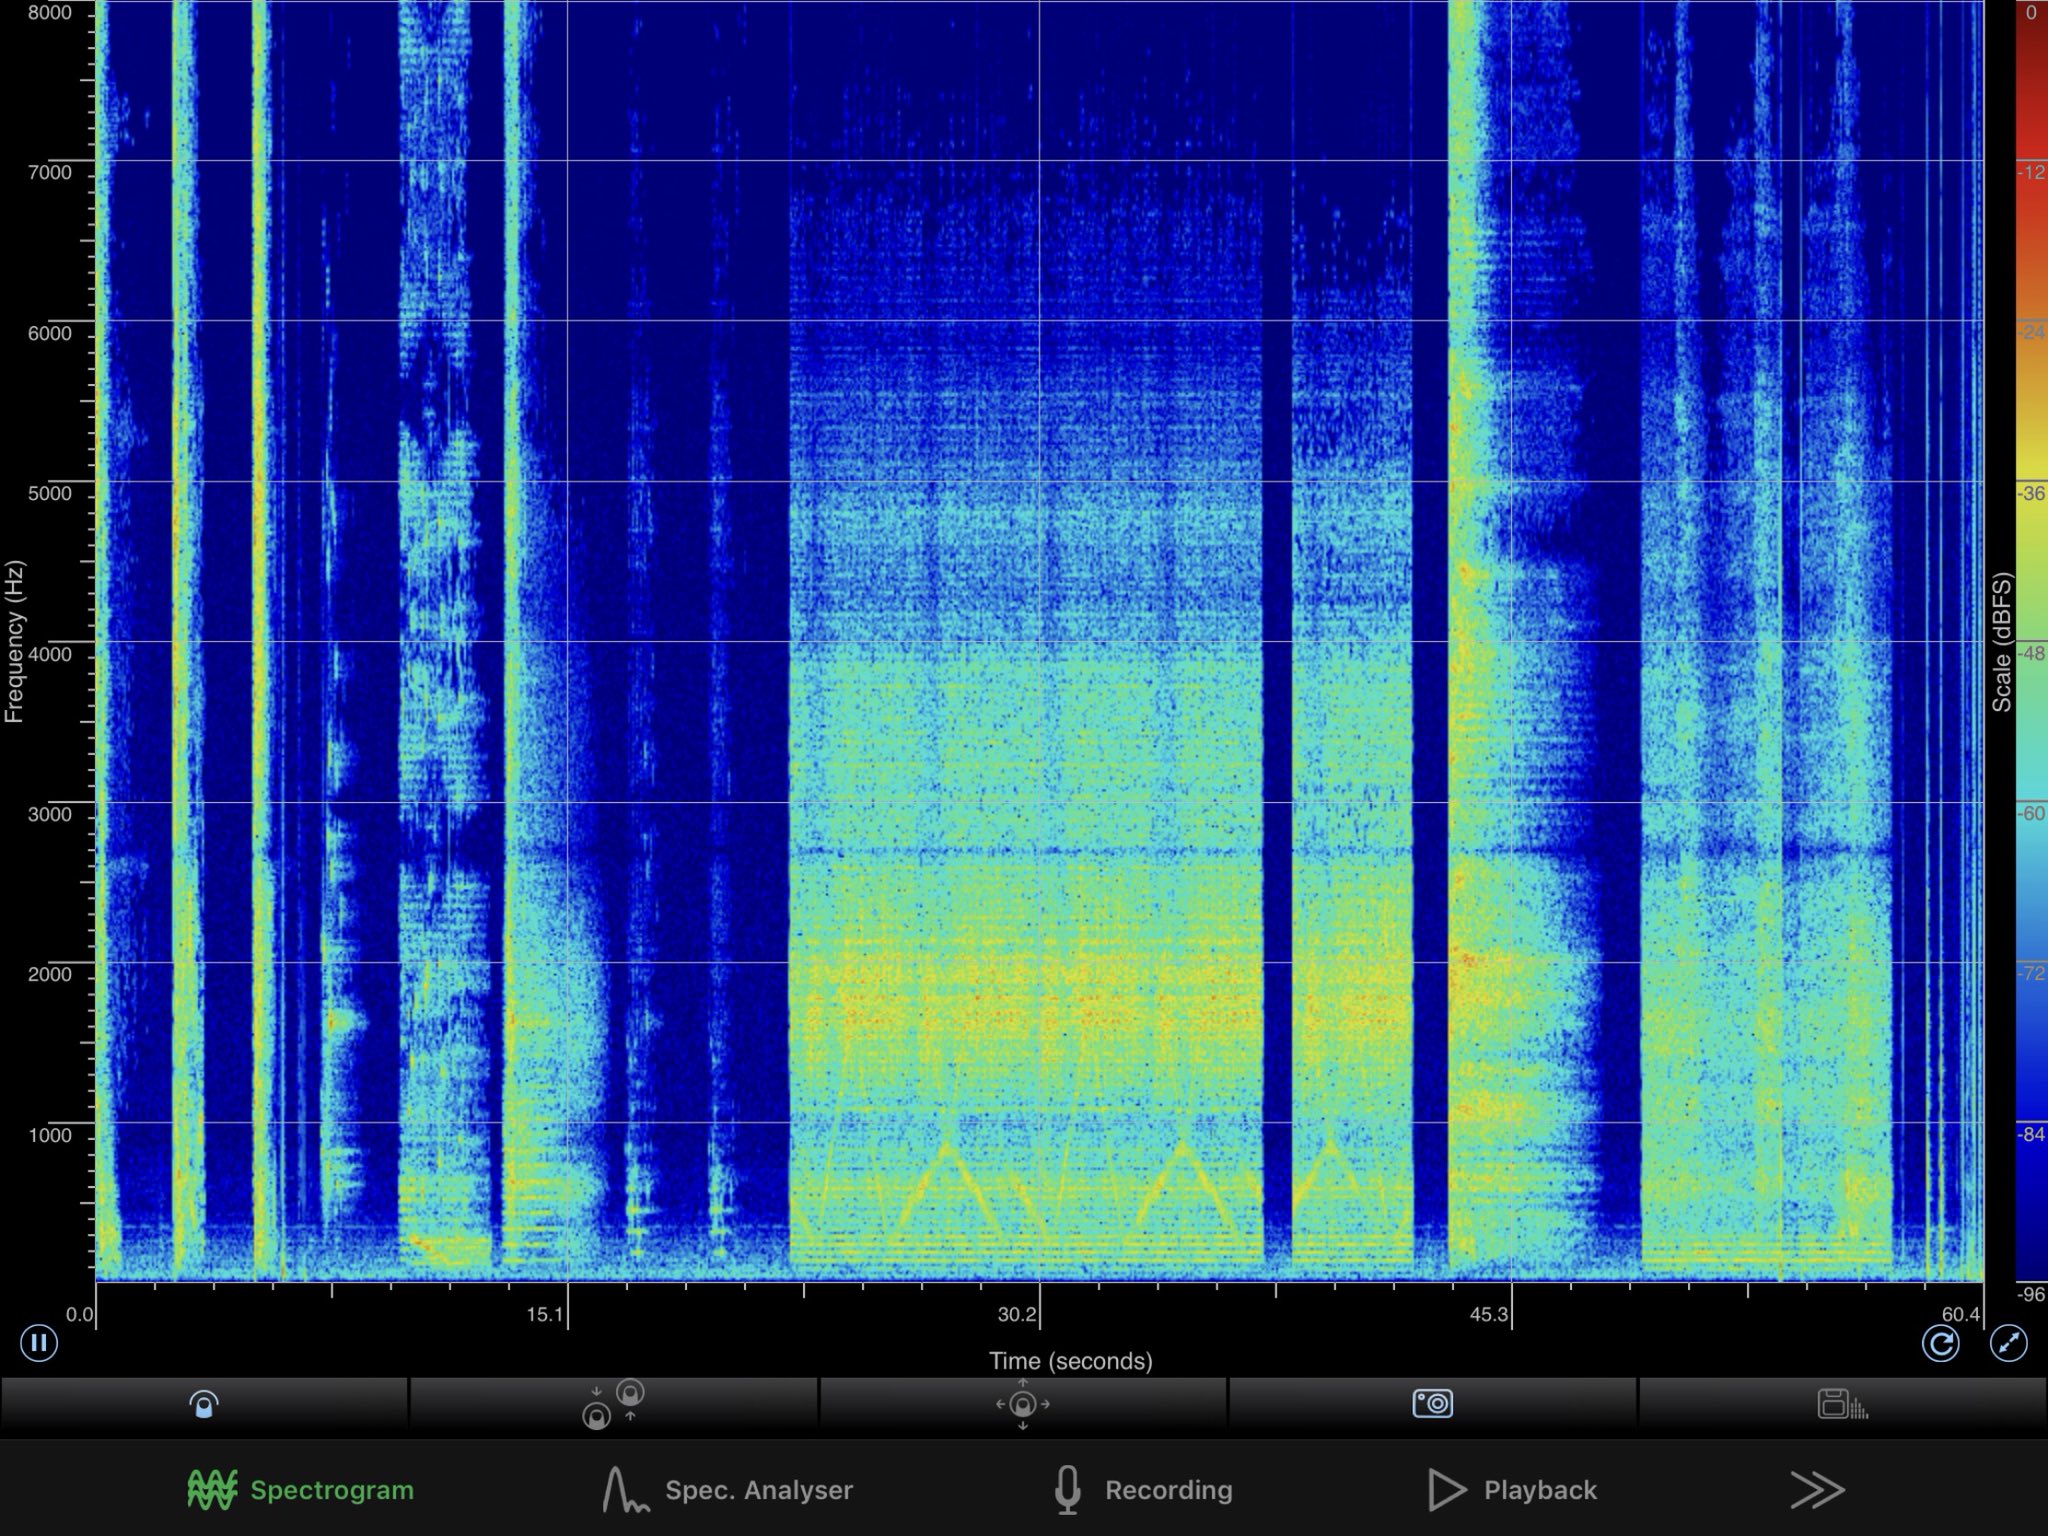Take a snapshot with the camera icon
Image resolution: width=2048 pixels, height=1536 pixels.
[x=1432, y=1404]
